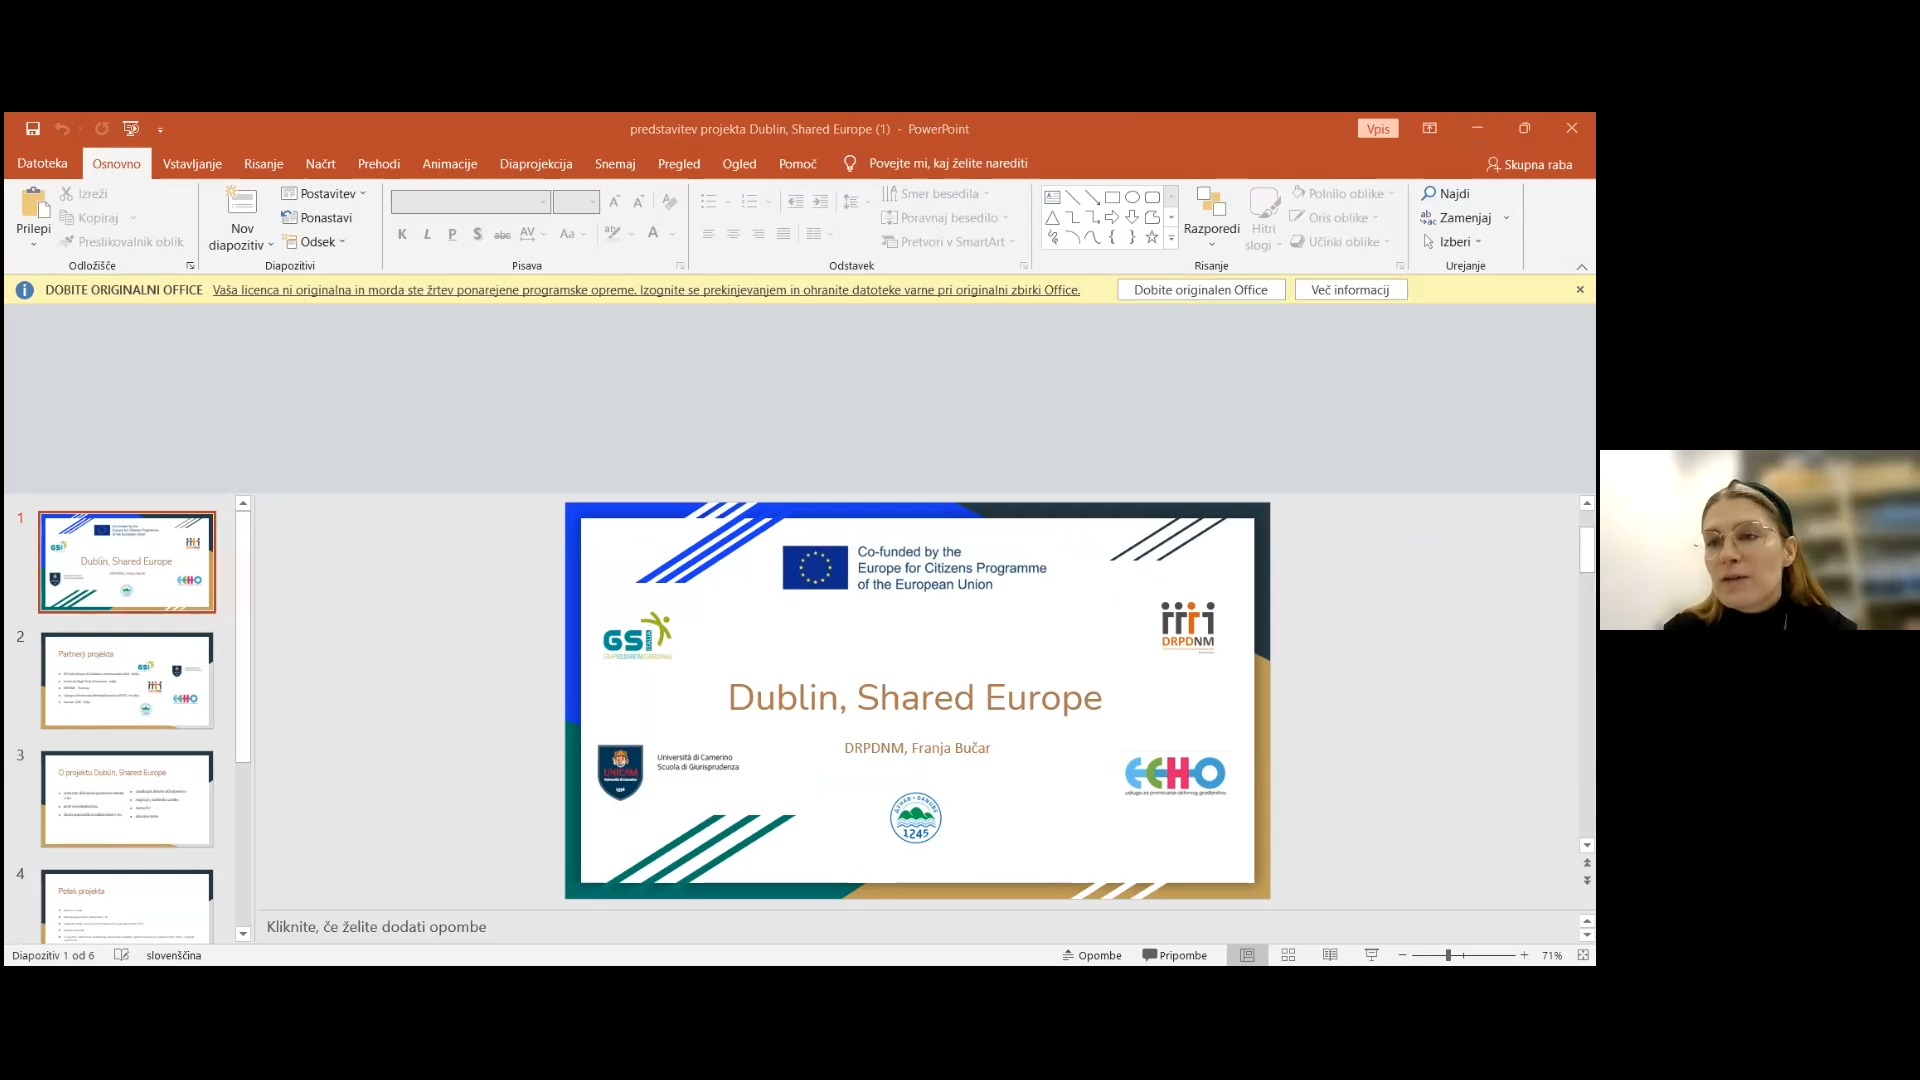Screen dimensions: 1920x1080
Task: Click the Razporedi arrange icon
Action: click(x=1211, y=203)
